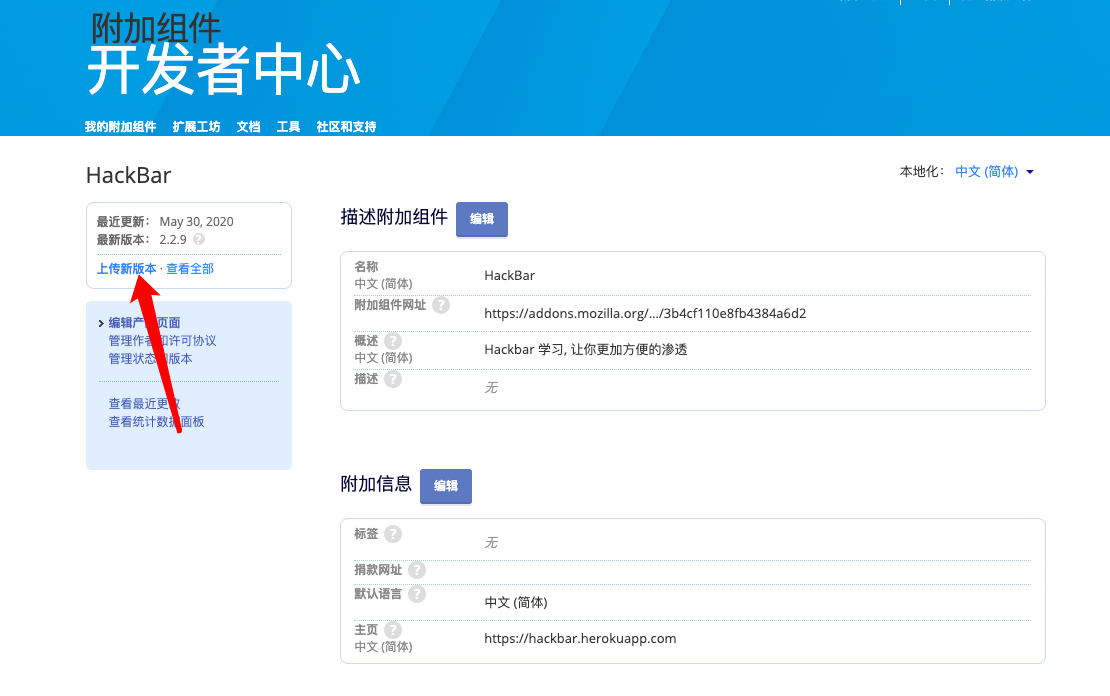Click the 查看全部 link
Screen dimensions: 1110x696
pos(190,269)
